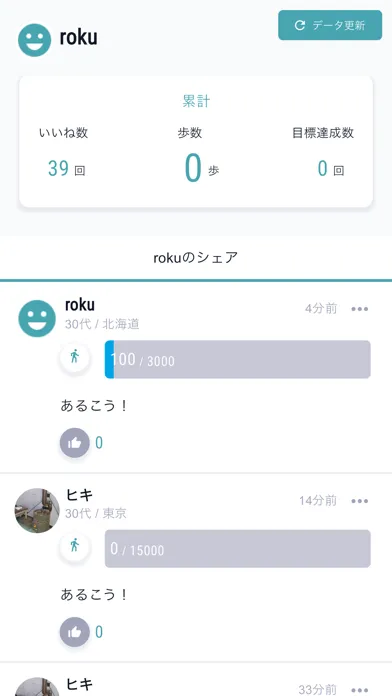Open ヒキ's profile photo in the 14分前 post

[37, 510]
